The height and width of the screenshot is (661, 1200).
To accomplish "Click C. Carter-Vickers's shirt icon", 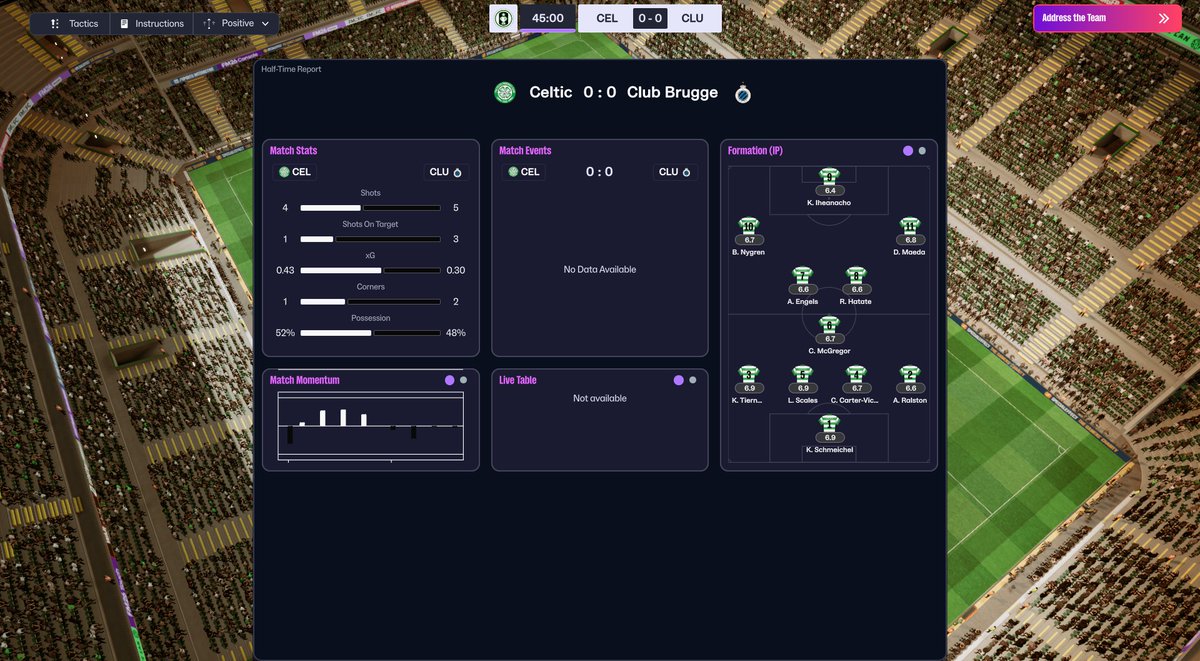I will tap(856, 374).
